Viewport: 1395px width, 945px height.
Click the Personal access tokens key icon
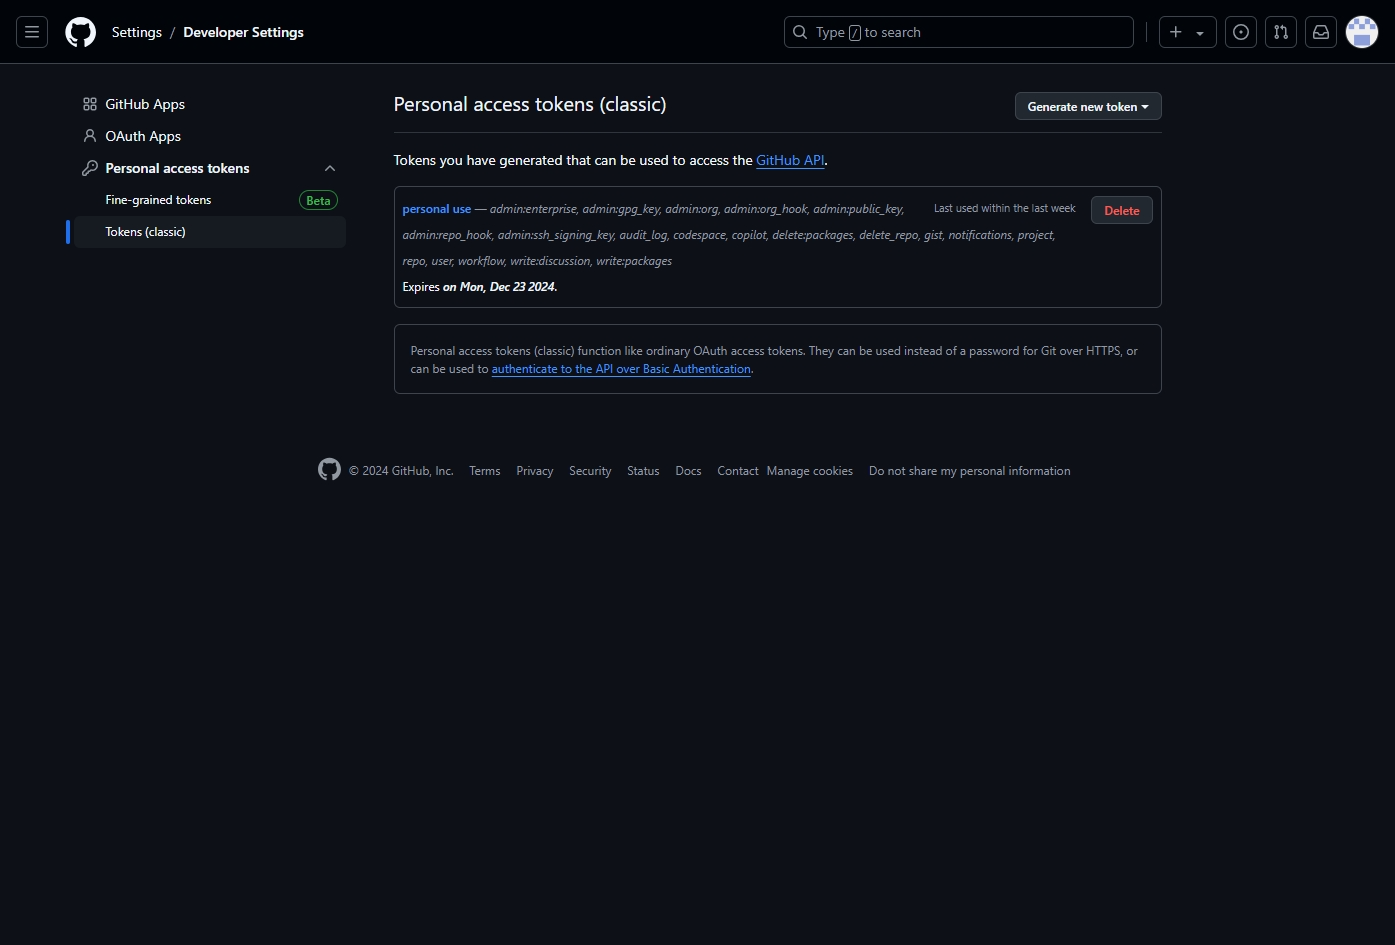pos(90,168)
